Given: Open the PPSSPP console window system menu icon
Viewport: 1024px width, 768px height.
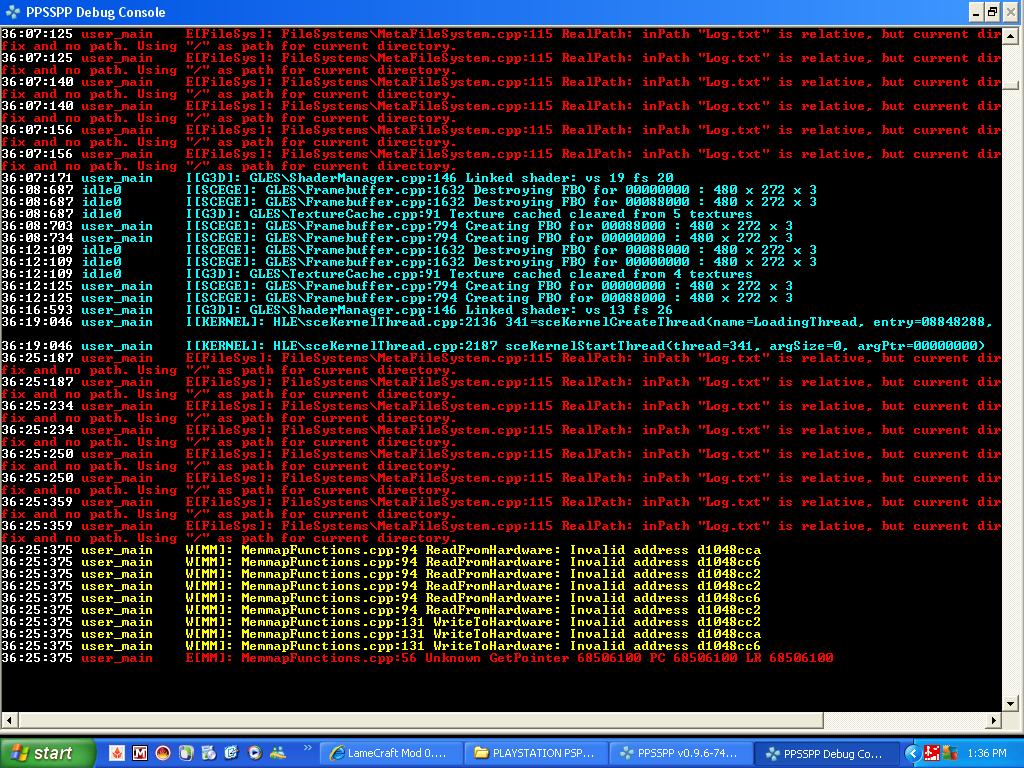Looking at the screenshot, I should (x=11, y=12).
